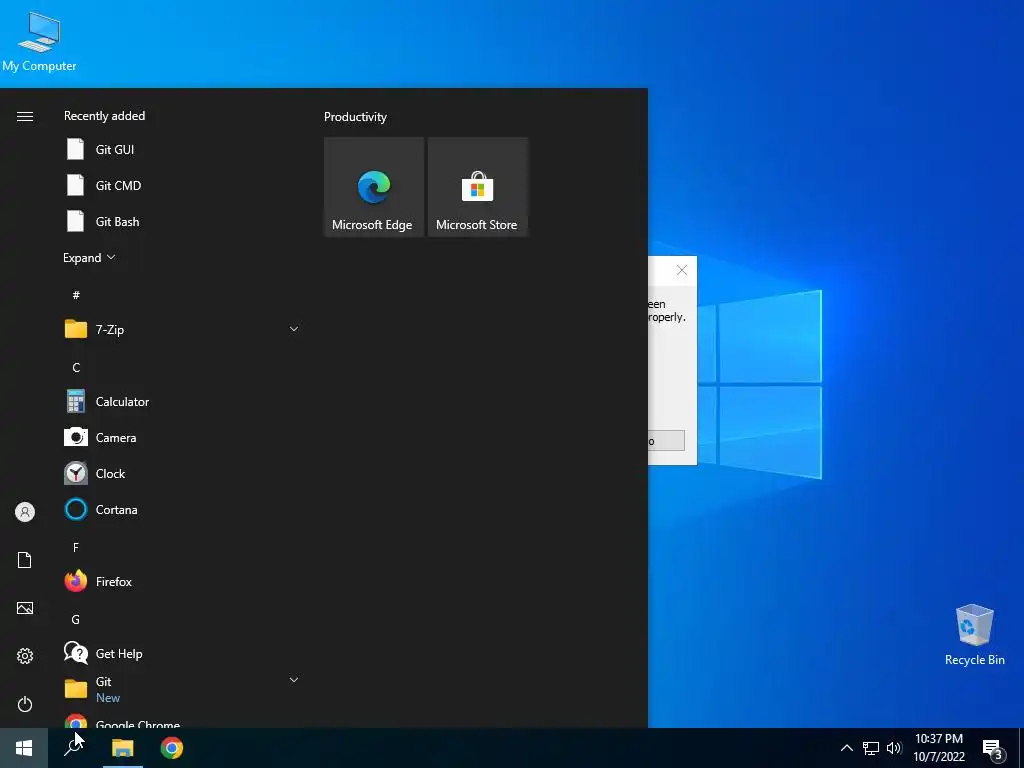Launch Git GUI from Recently added
1024x768 pixels.
click(x=183, y=150)
